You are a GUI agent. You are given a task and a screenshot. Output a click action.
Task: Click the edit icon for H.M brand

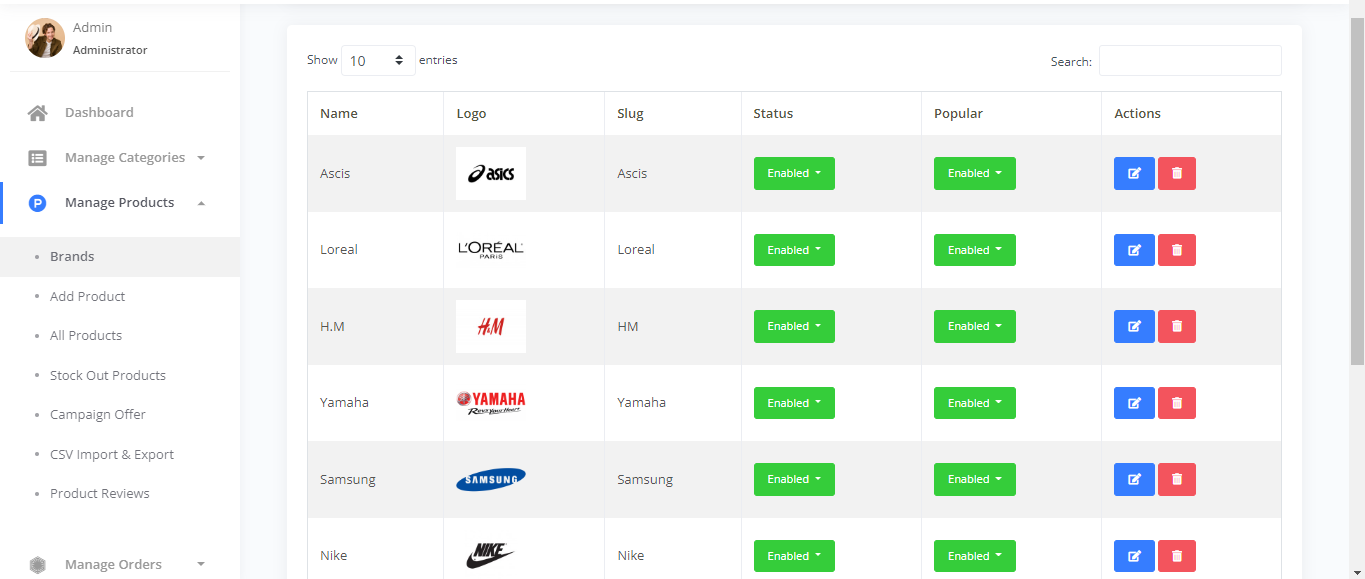click(x=1134, y=326)
